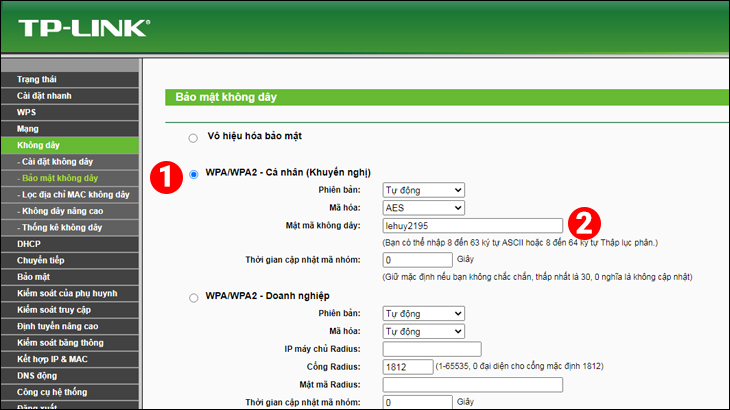Open Kiểm soát của phụ huynh menu

70,293
